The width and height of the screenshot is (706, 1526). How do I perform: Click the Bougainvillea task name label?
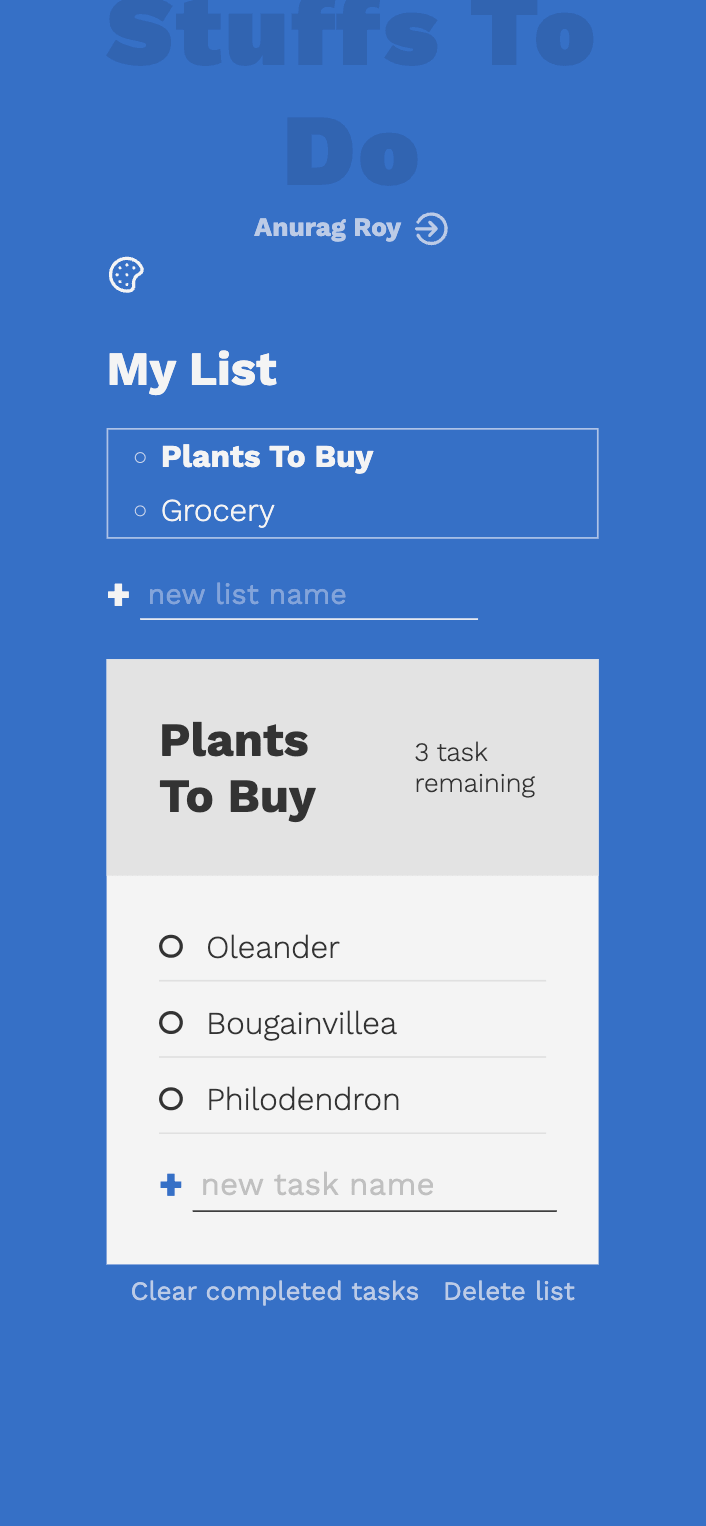click(x=301, y=1023)
